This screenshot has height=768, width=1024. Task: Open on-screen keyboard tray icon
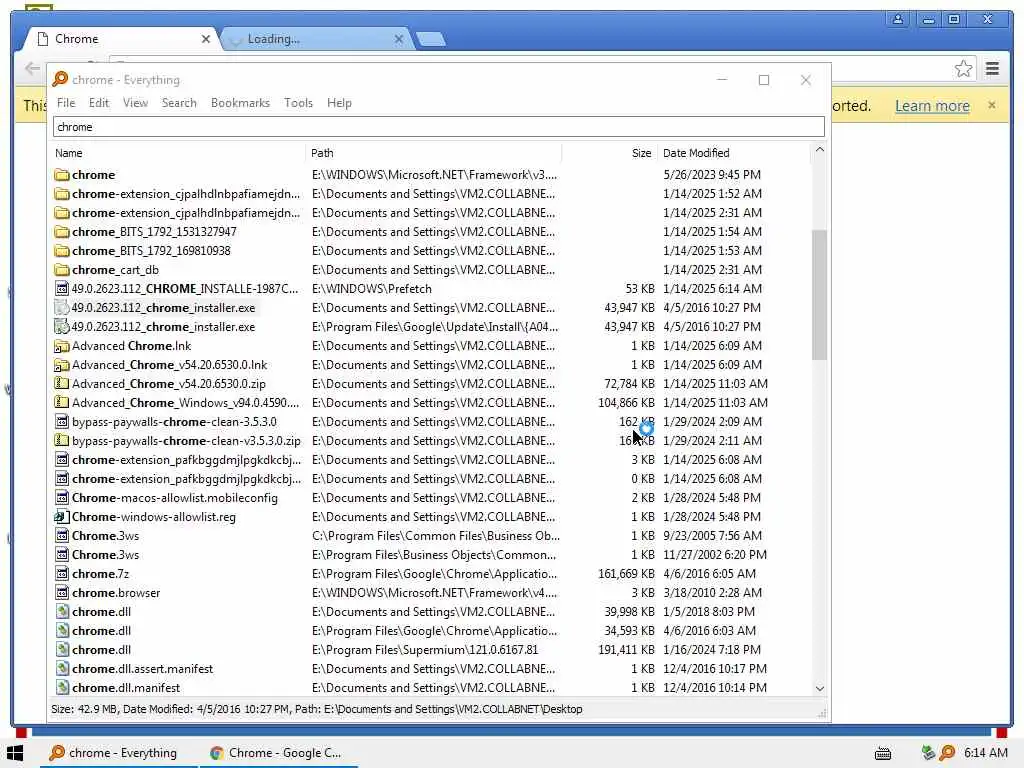point(883,754)
